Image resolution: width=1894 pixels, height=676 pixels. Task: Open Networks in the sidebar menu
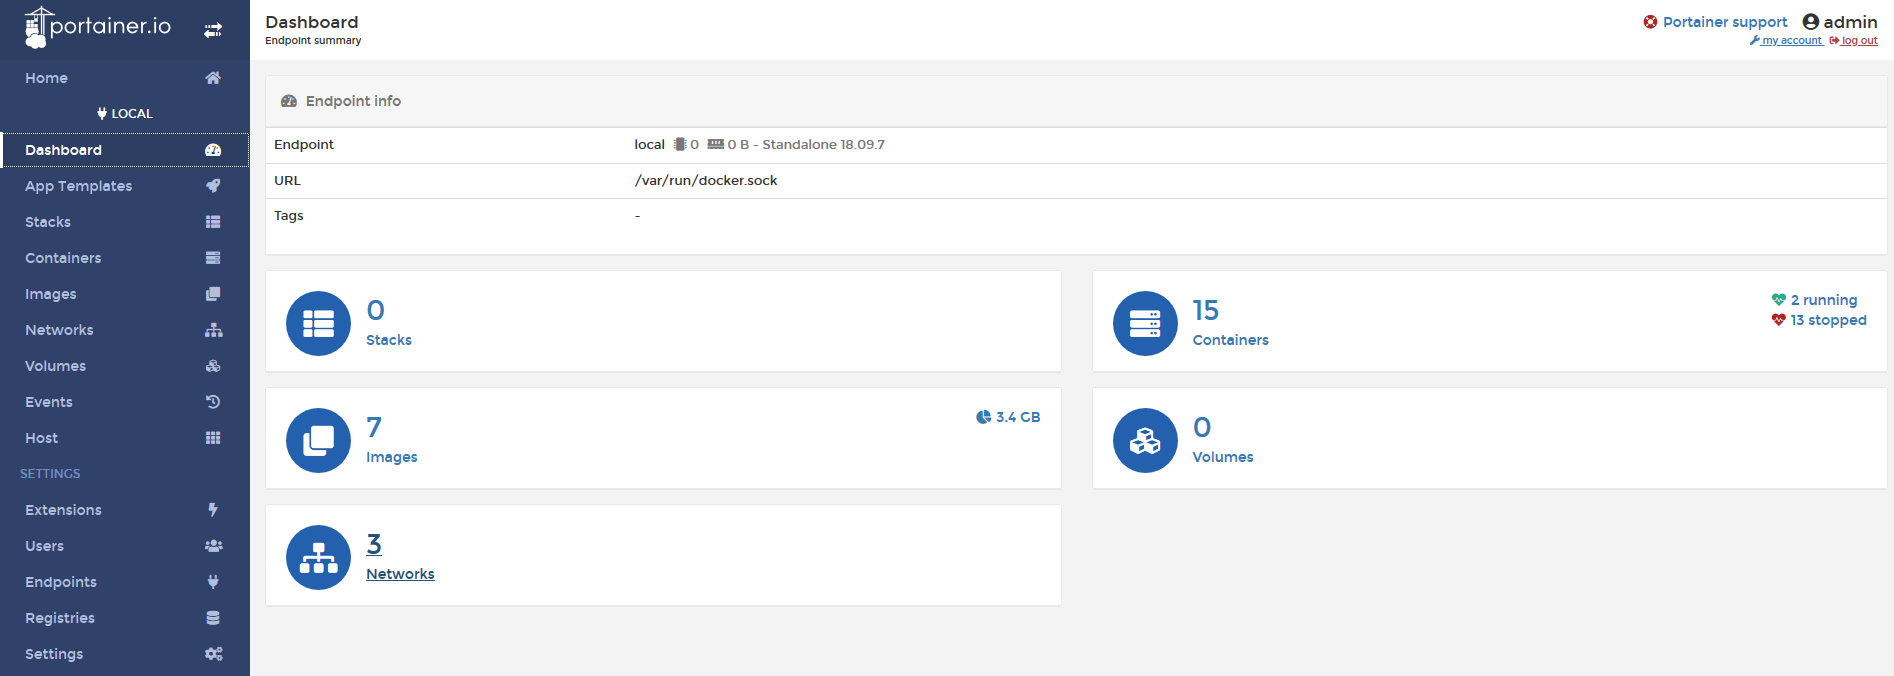pos(125,330)
